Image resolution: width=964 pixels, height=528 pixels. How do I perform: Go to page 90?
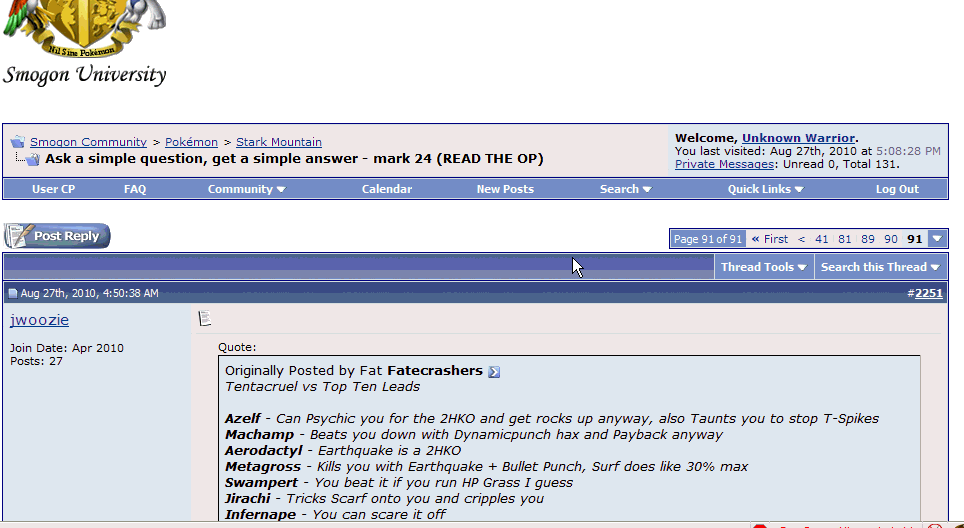pos(891,239)
